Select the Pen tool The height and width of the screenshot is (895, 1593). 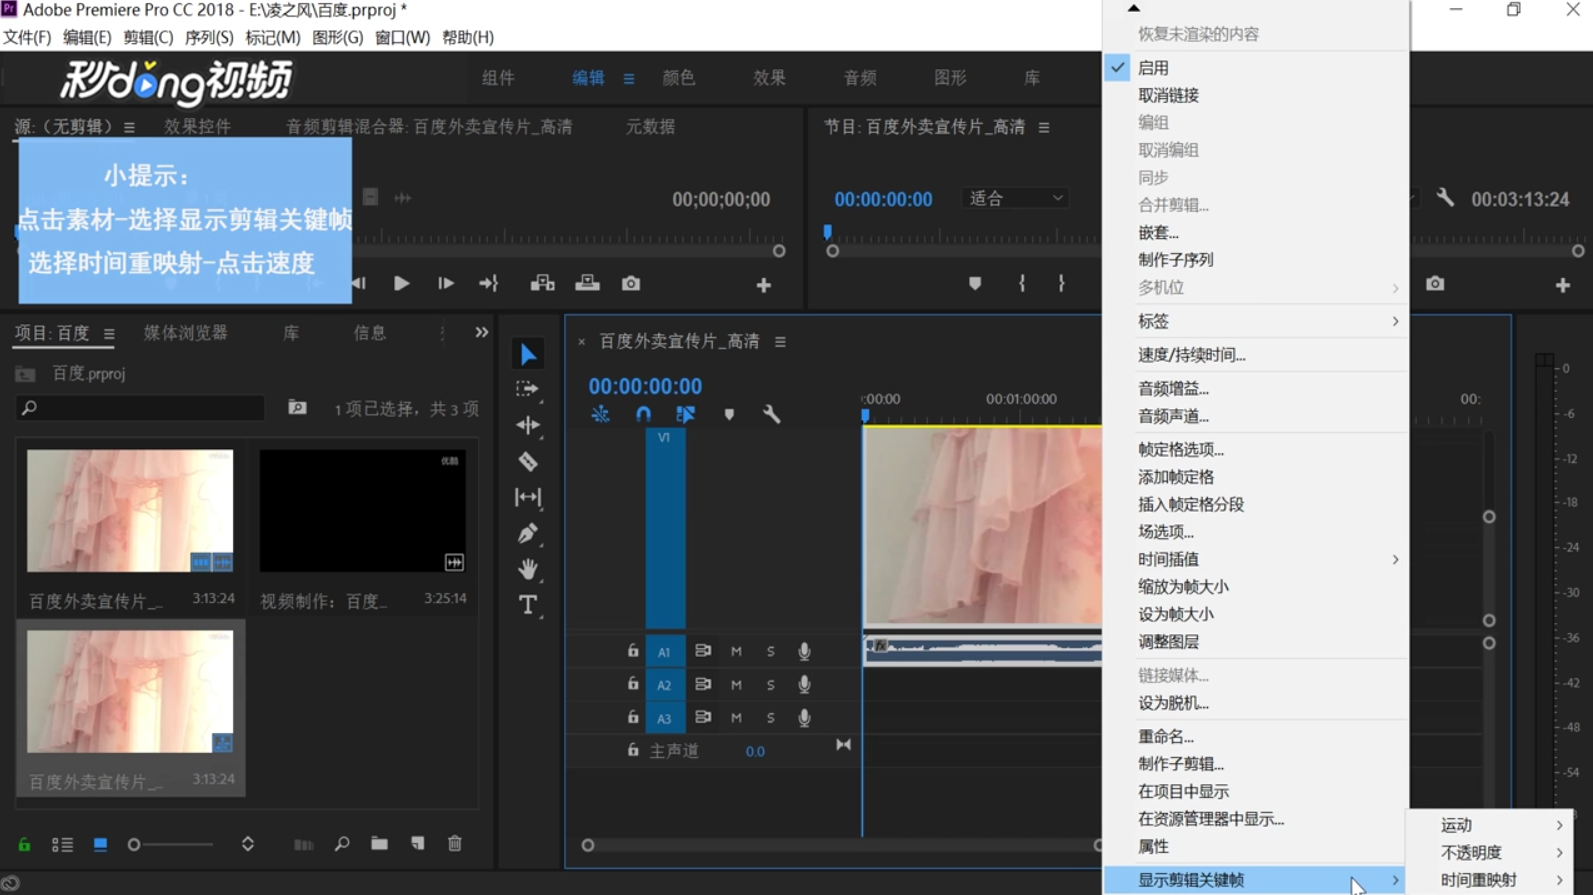[x=528, y=533]
